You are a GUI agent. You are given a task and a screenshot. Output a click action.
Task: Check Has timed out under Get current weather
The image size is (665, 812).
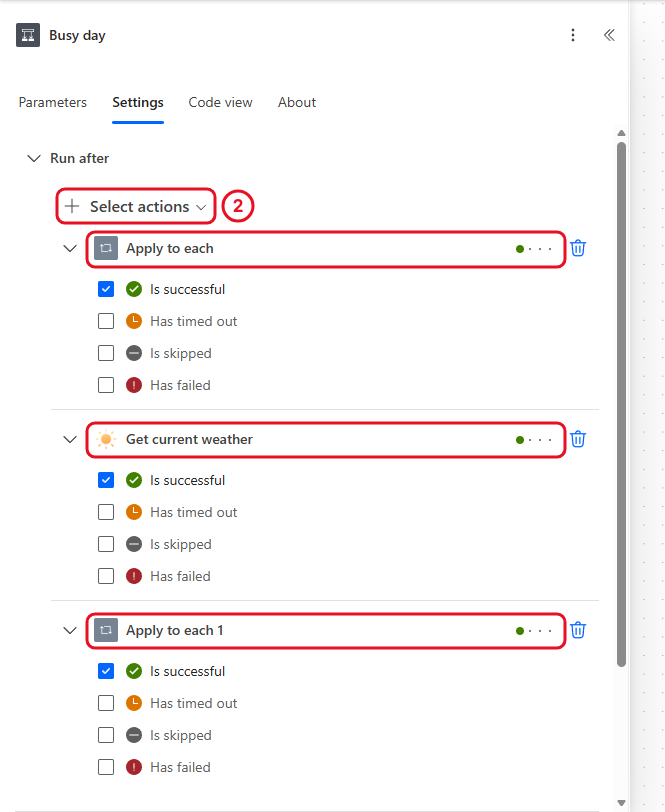tap(106, 512)
